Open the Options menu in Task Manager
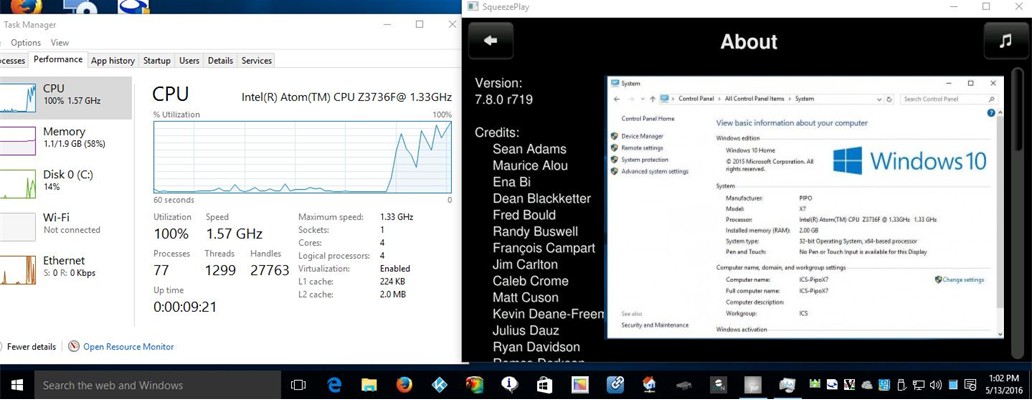1033x400 pixels. pyautogui.click(x=26, y=43)
